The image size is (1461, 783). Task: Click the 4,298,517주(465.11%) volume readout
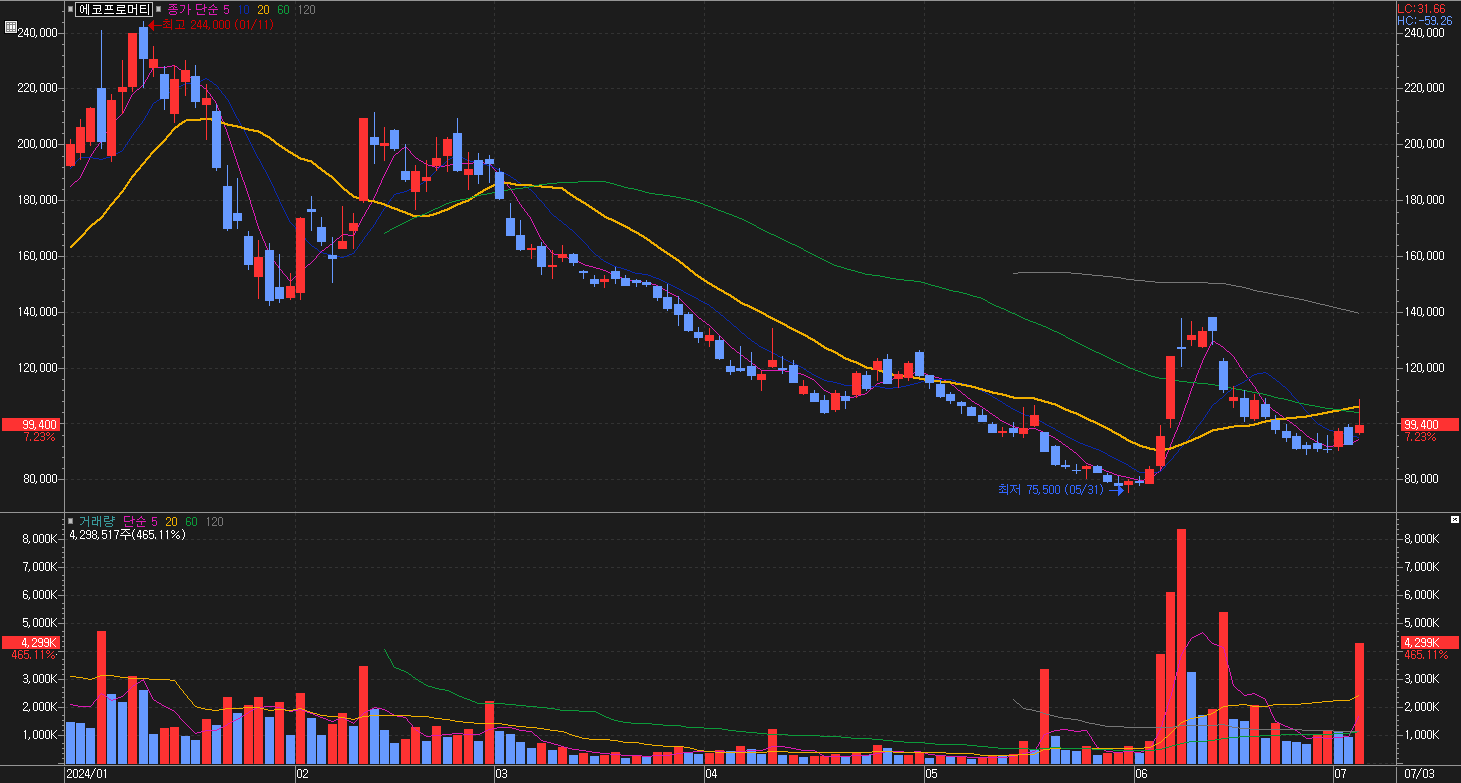click(x=127, y=535)
